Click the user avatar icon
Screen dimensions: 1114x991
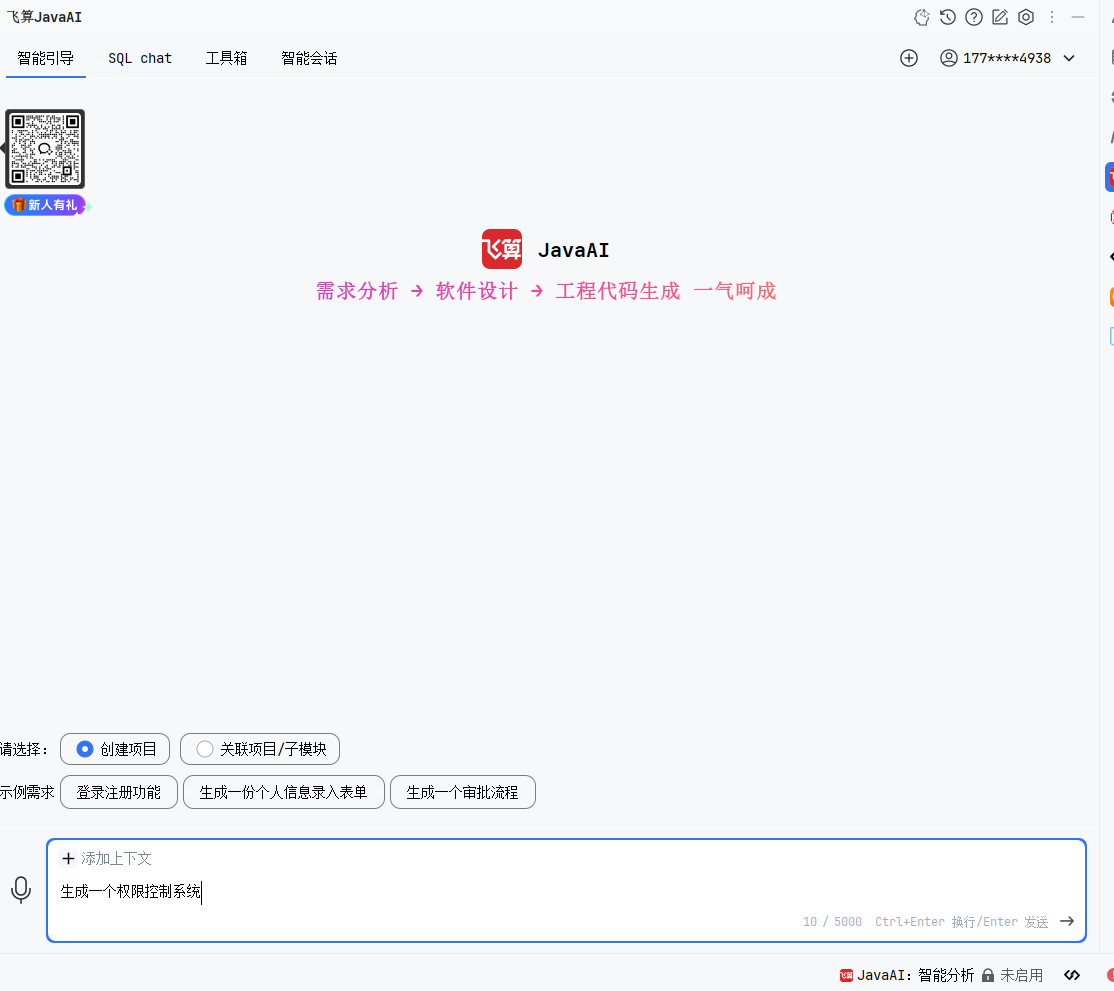click(948, 58)
